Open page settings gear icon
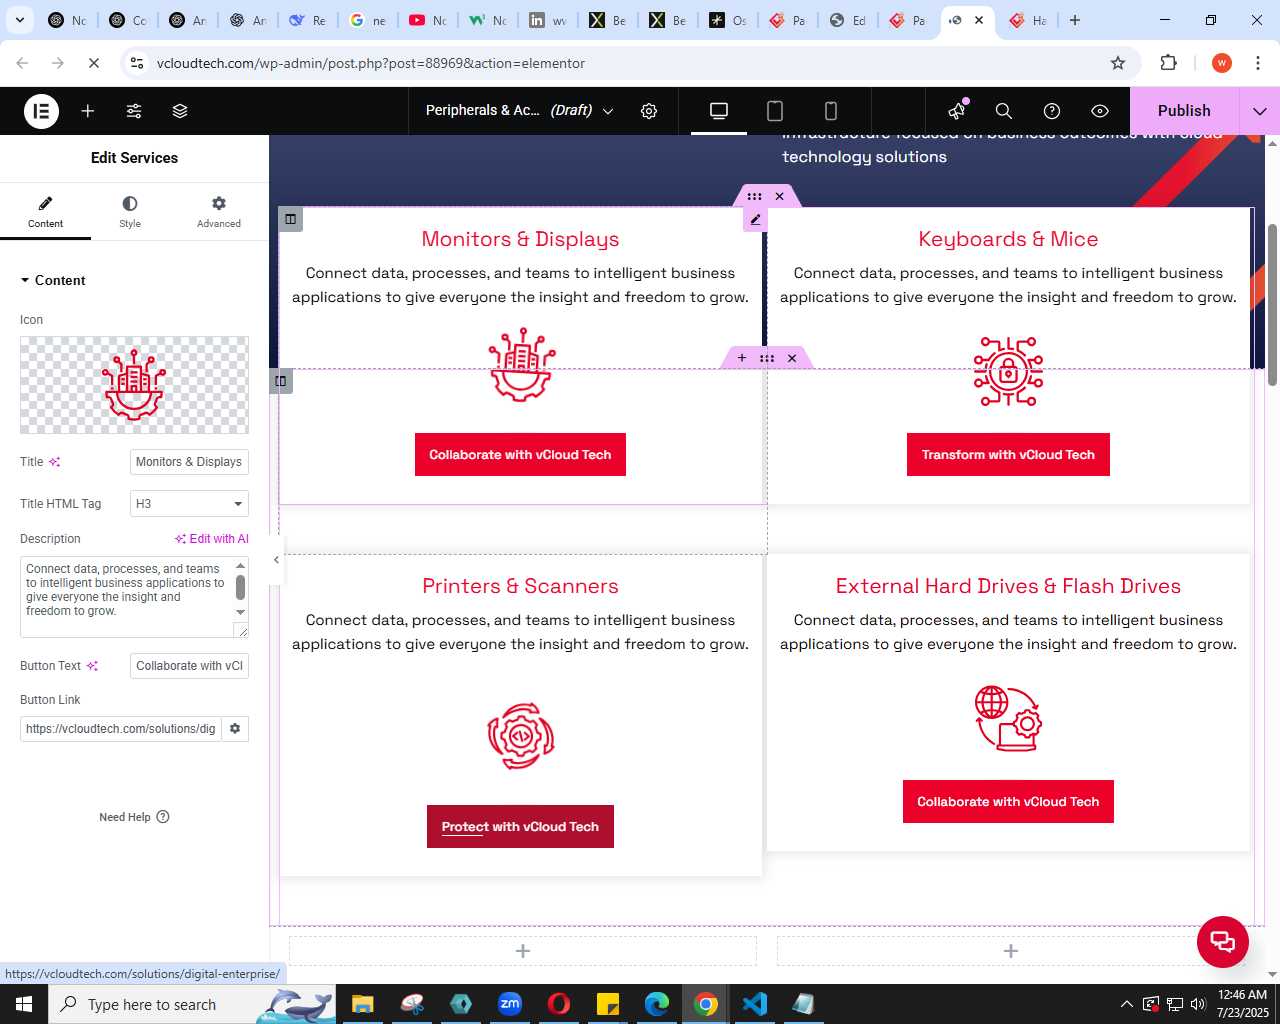 (x=649, y=111)
